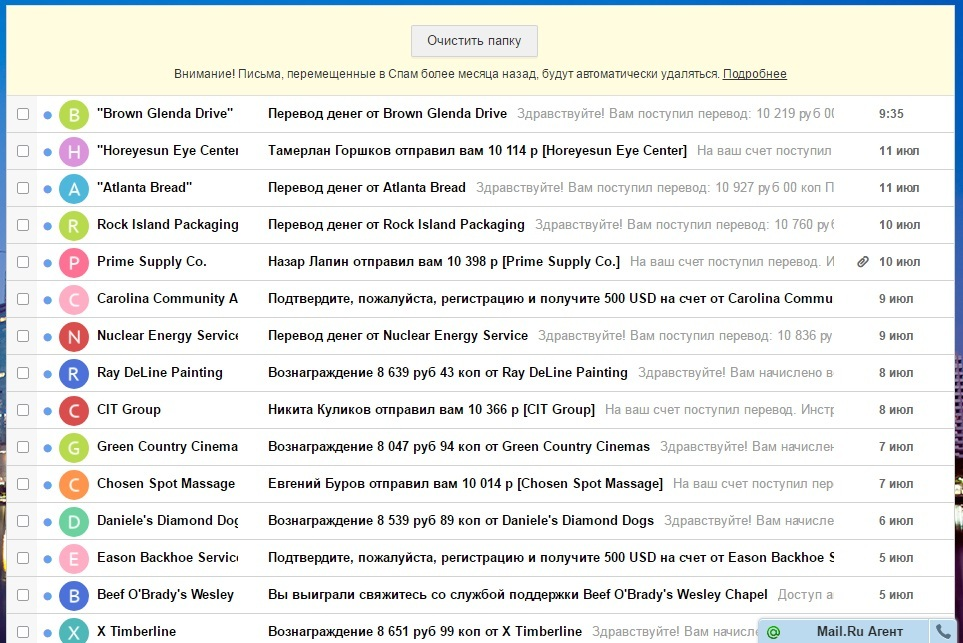963x643 pixels.
Task: Toggle read status dot for Brown Glenda Drive
Action: coord(47,115)
